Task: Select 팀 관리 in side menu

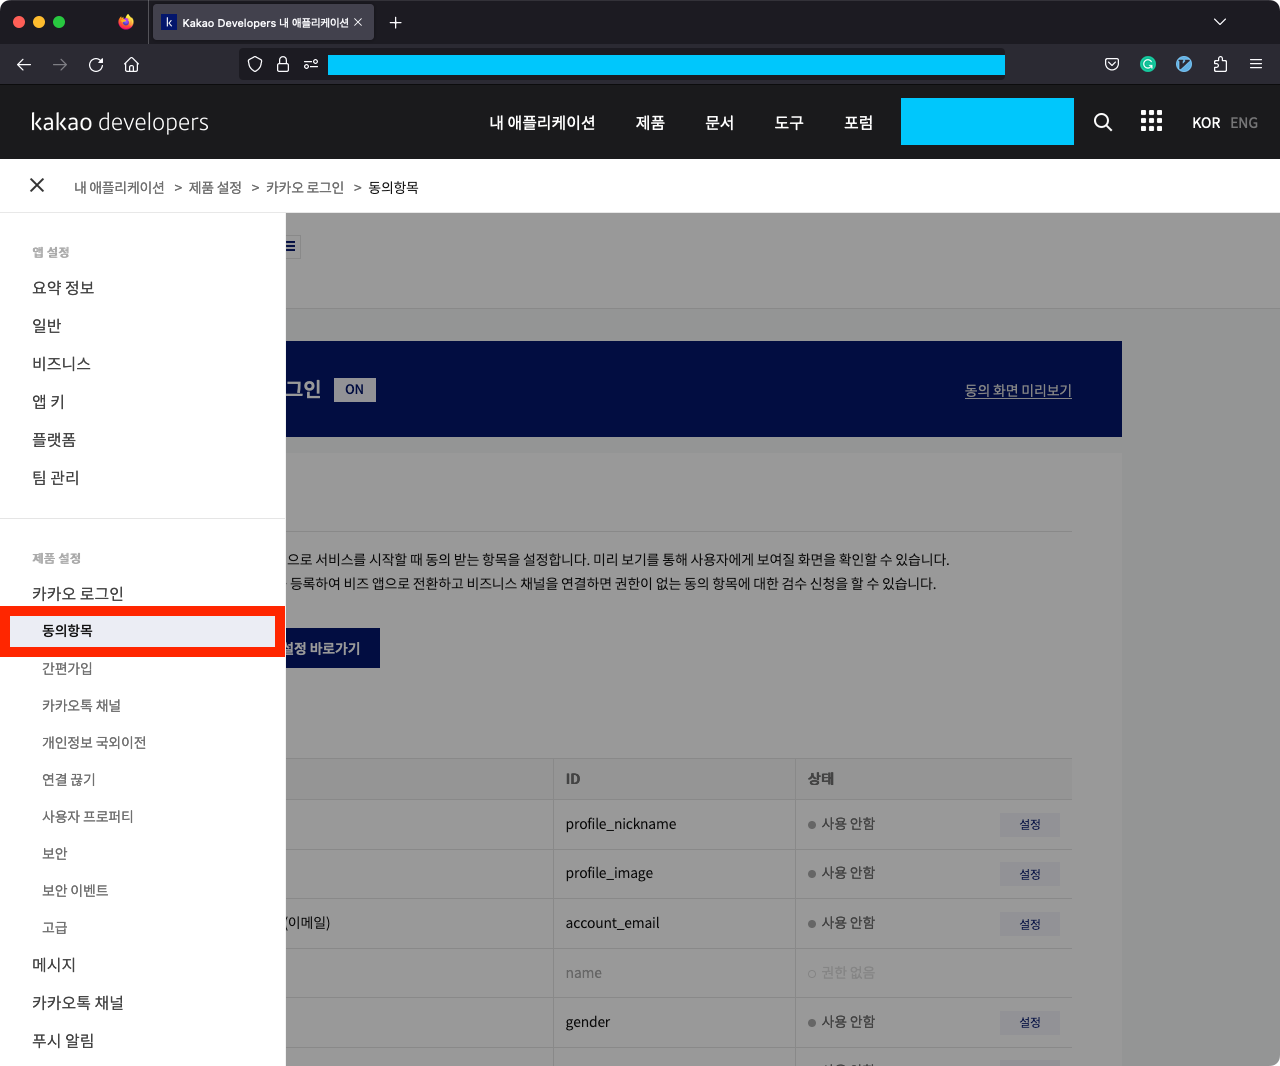Action: coord(56,478)
